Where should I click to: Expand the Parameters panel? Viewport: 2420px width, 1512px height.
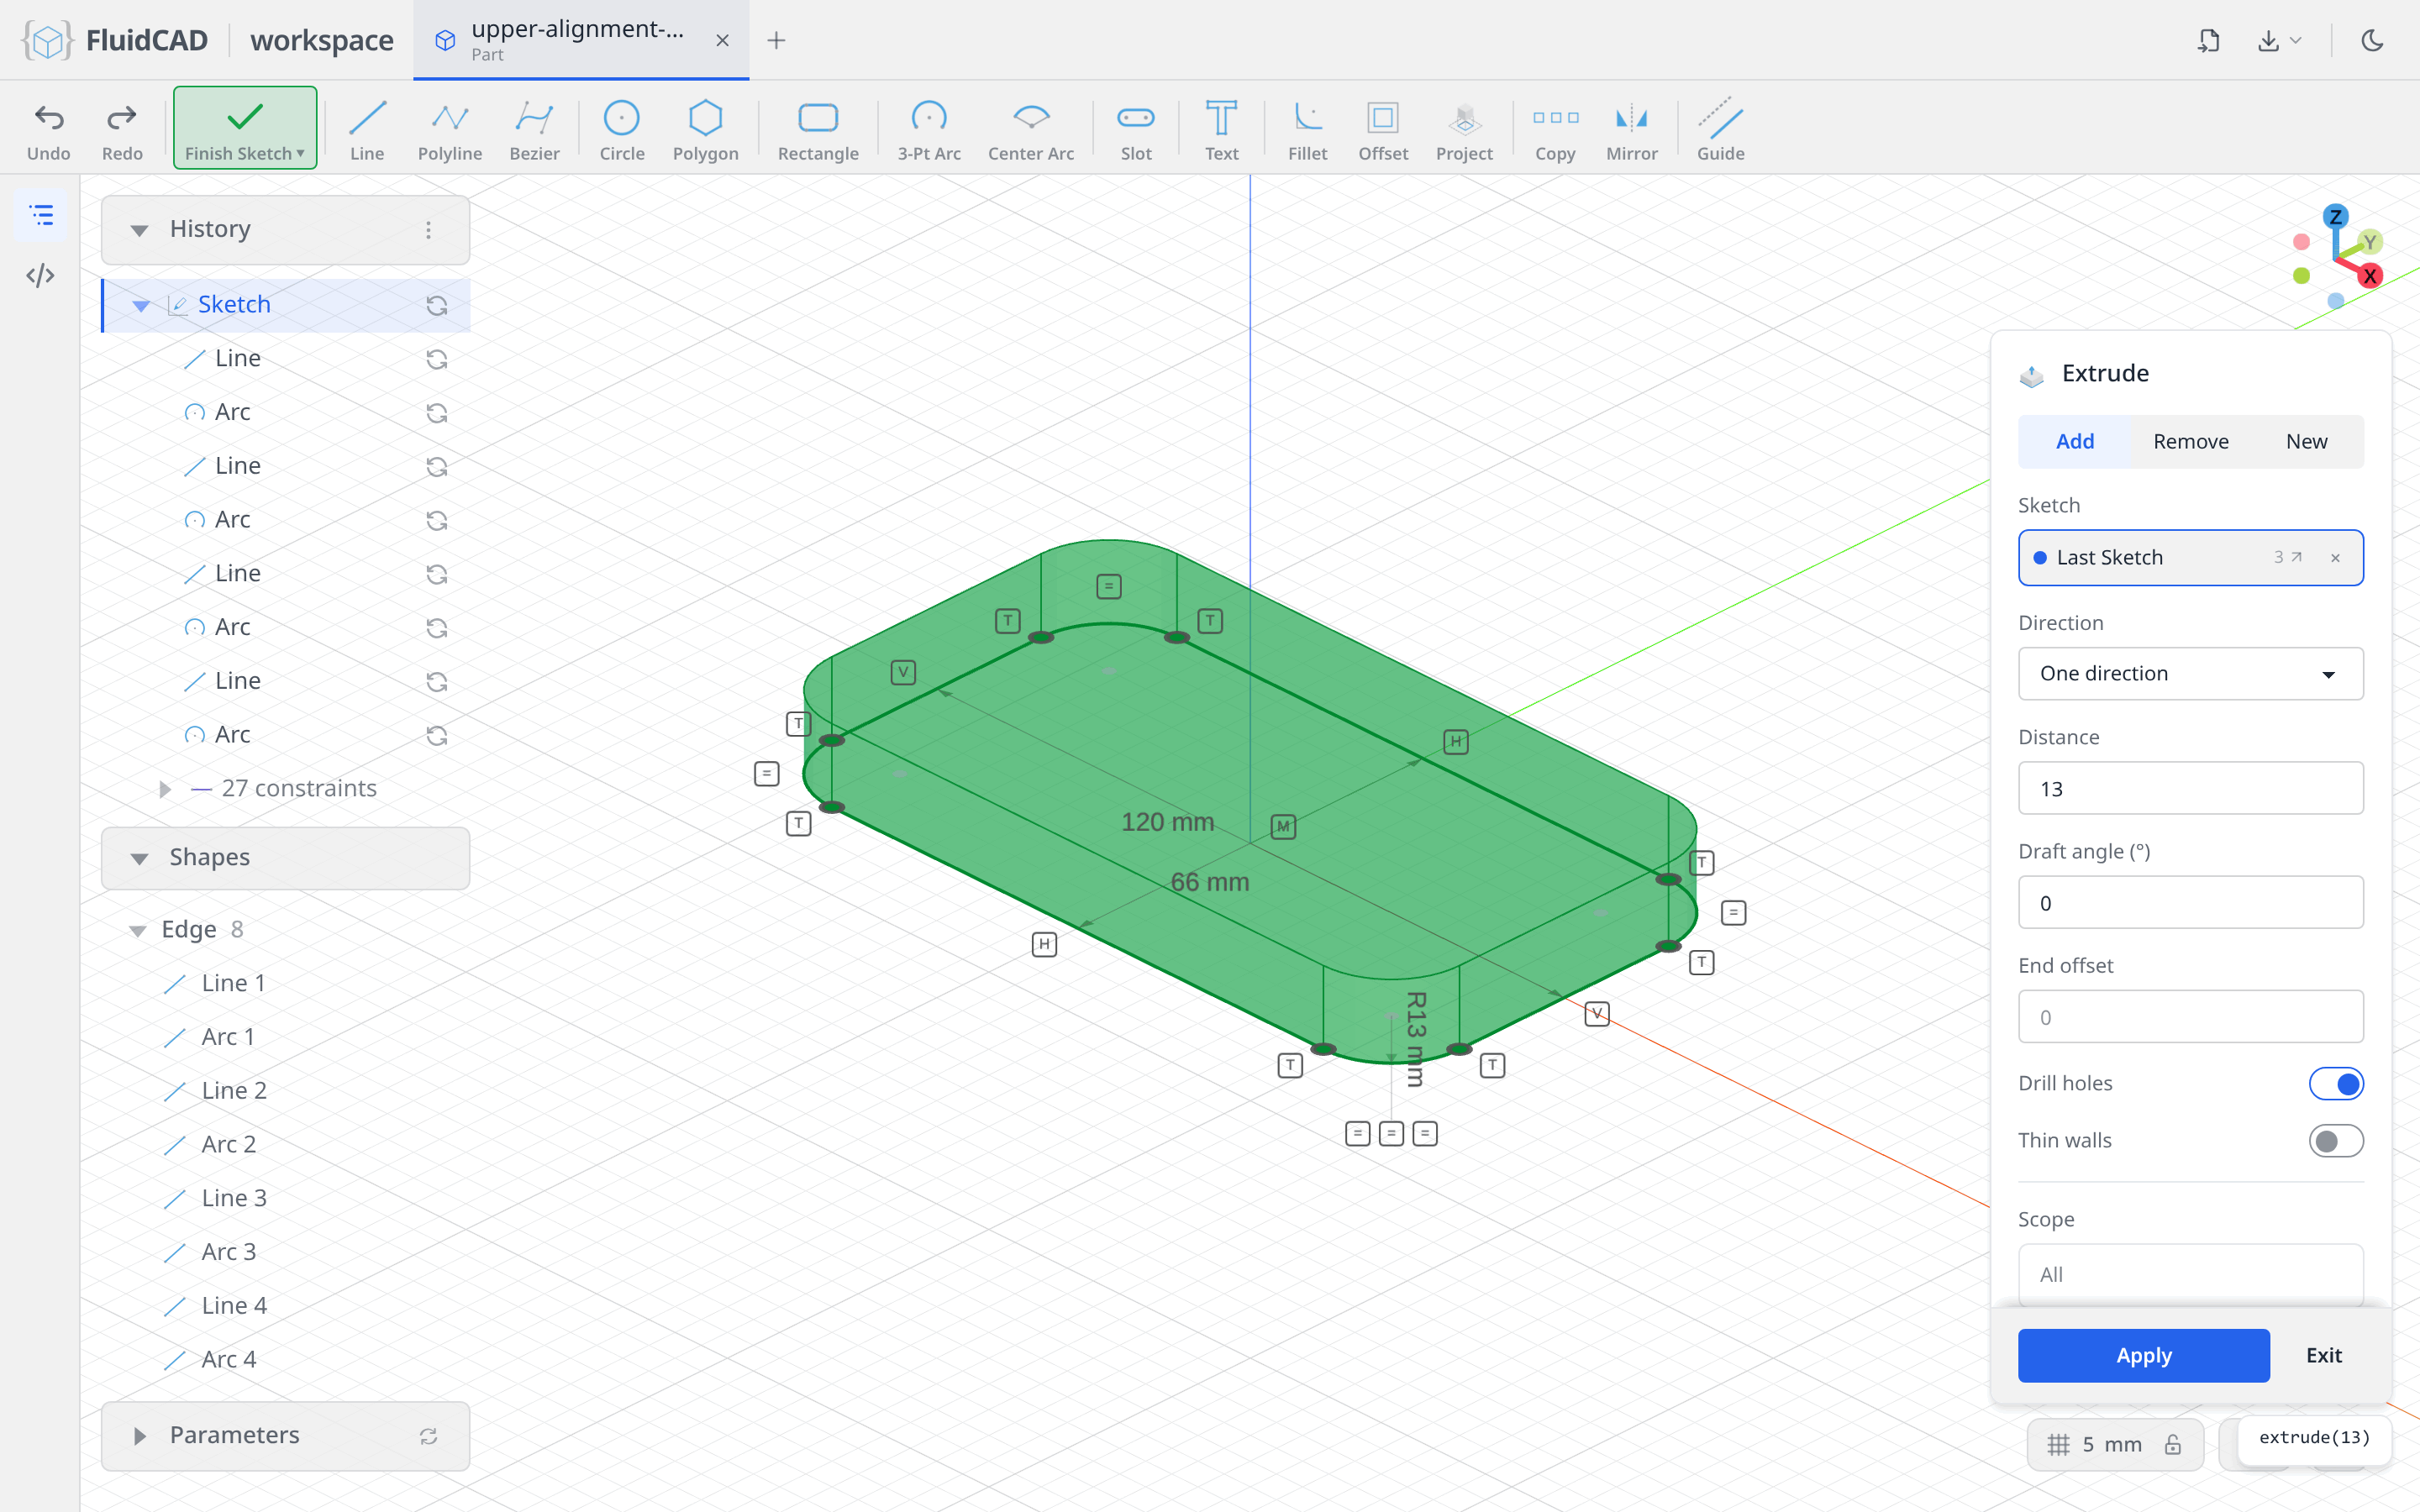point(140,1436)
